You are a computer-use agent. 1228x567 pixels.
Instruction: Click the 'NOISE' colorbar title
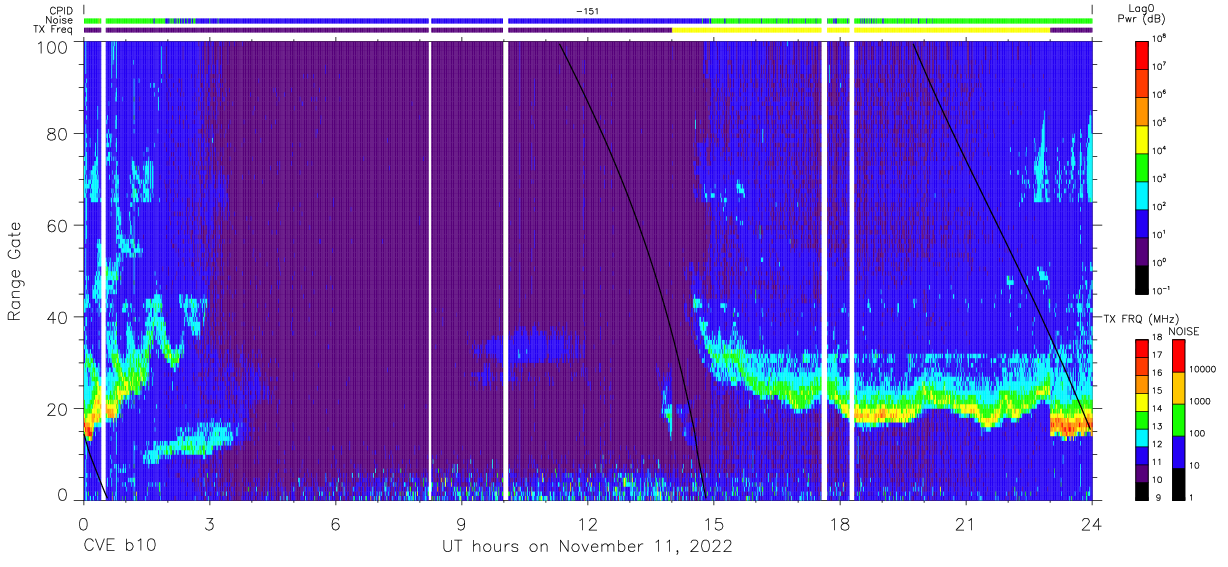point(1182,330)
